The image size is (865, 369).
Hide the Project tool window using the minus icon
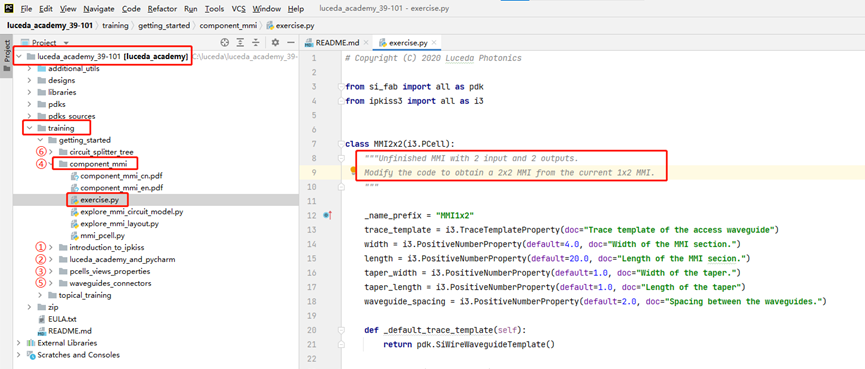tap(291, 42)
